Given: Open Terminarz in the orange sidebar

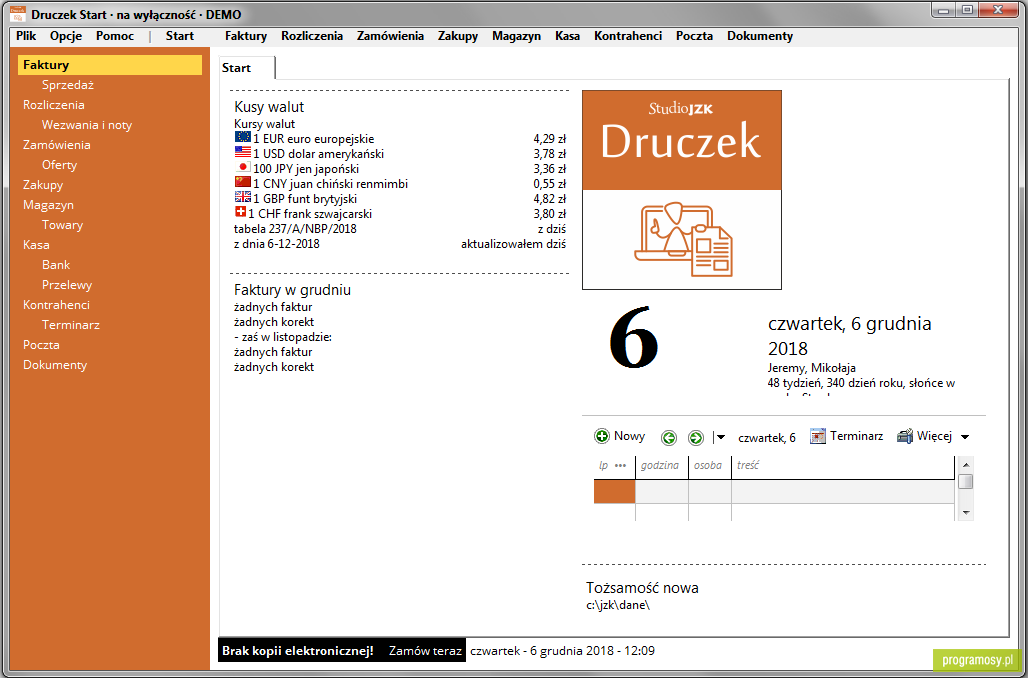Looking at the screenshot, I should click(71, 325).
